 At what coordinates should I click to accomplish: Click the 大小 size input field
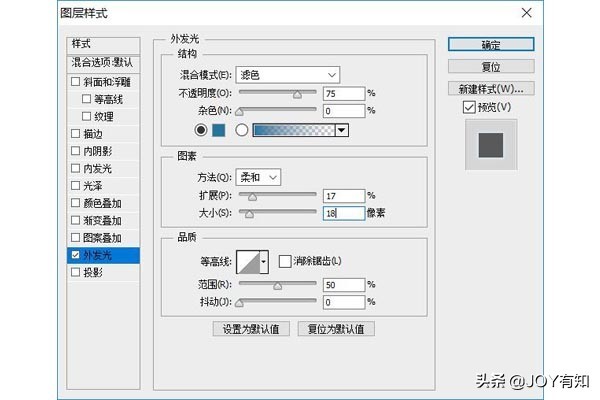[x=342, y=213]
